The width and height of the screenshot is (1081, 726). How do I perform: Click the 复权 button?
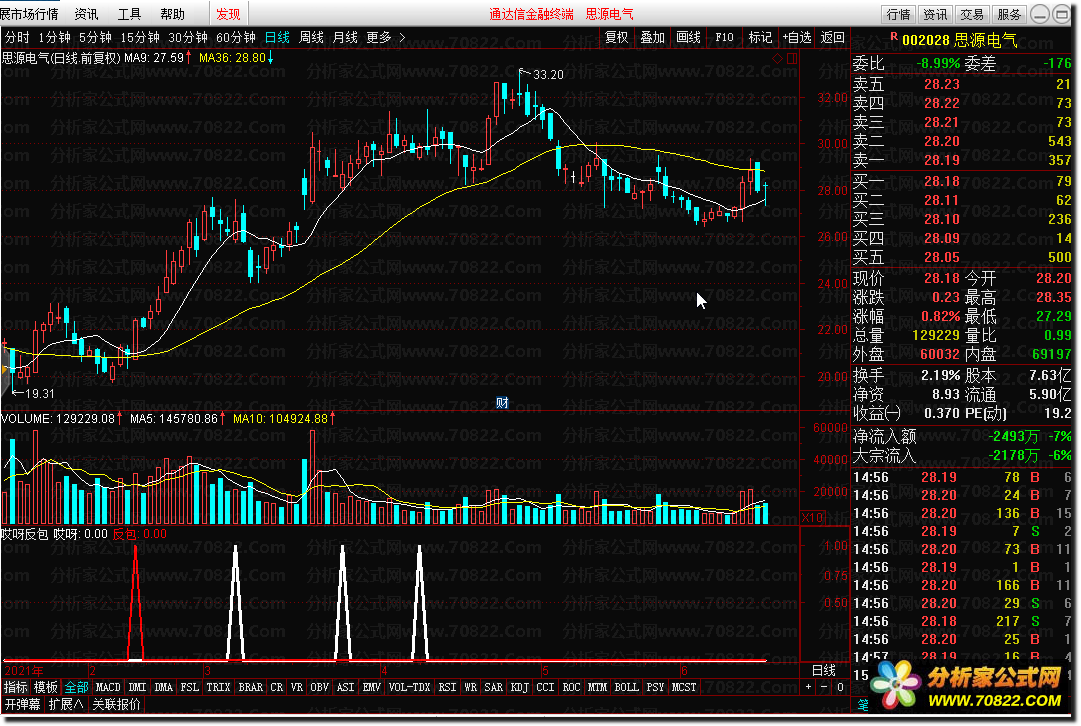pos(617,37)
